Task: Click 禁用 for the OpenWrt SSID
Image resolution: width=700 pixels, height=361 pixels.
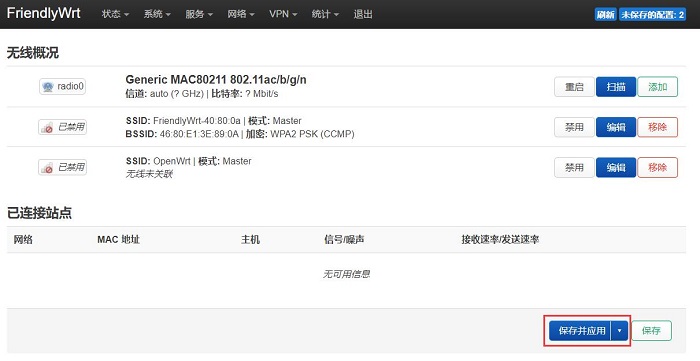Action: 574,167
